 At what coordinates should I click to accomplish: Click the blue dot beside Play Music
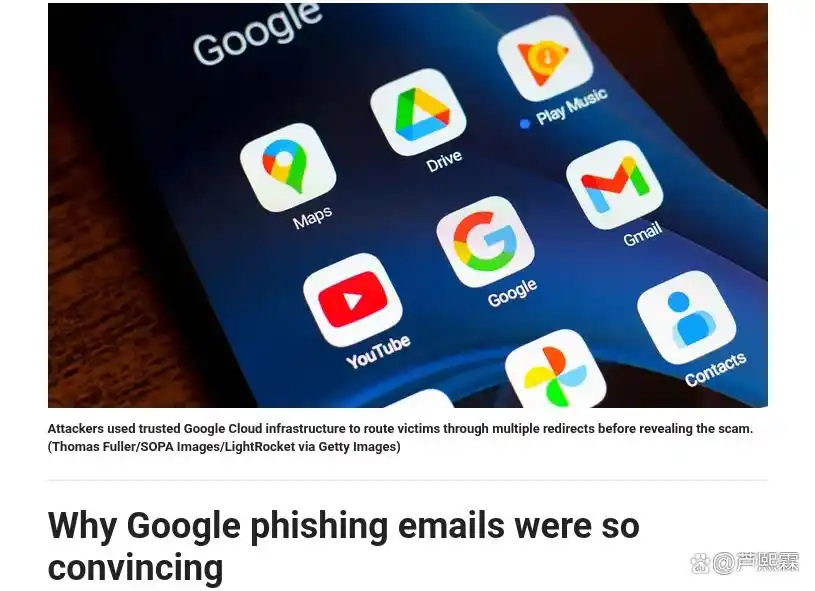click(525, 124)
